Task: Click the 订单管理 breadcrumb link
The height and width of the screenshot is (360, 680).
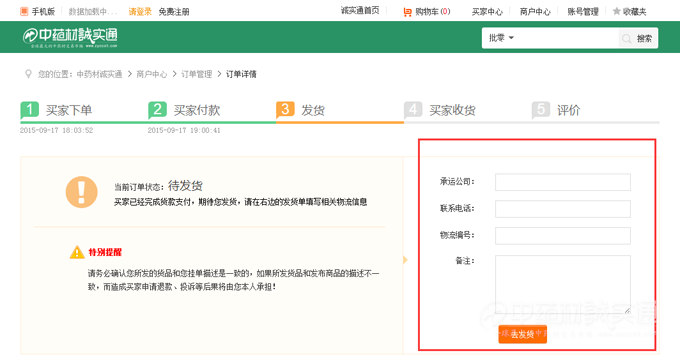Action: (x=196, y=74)
